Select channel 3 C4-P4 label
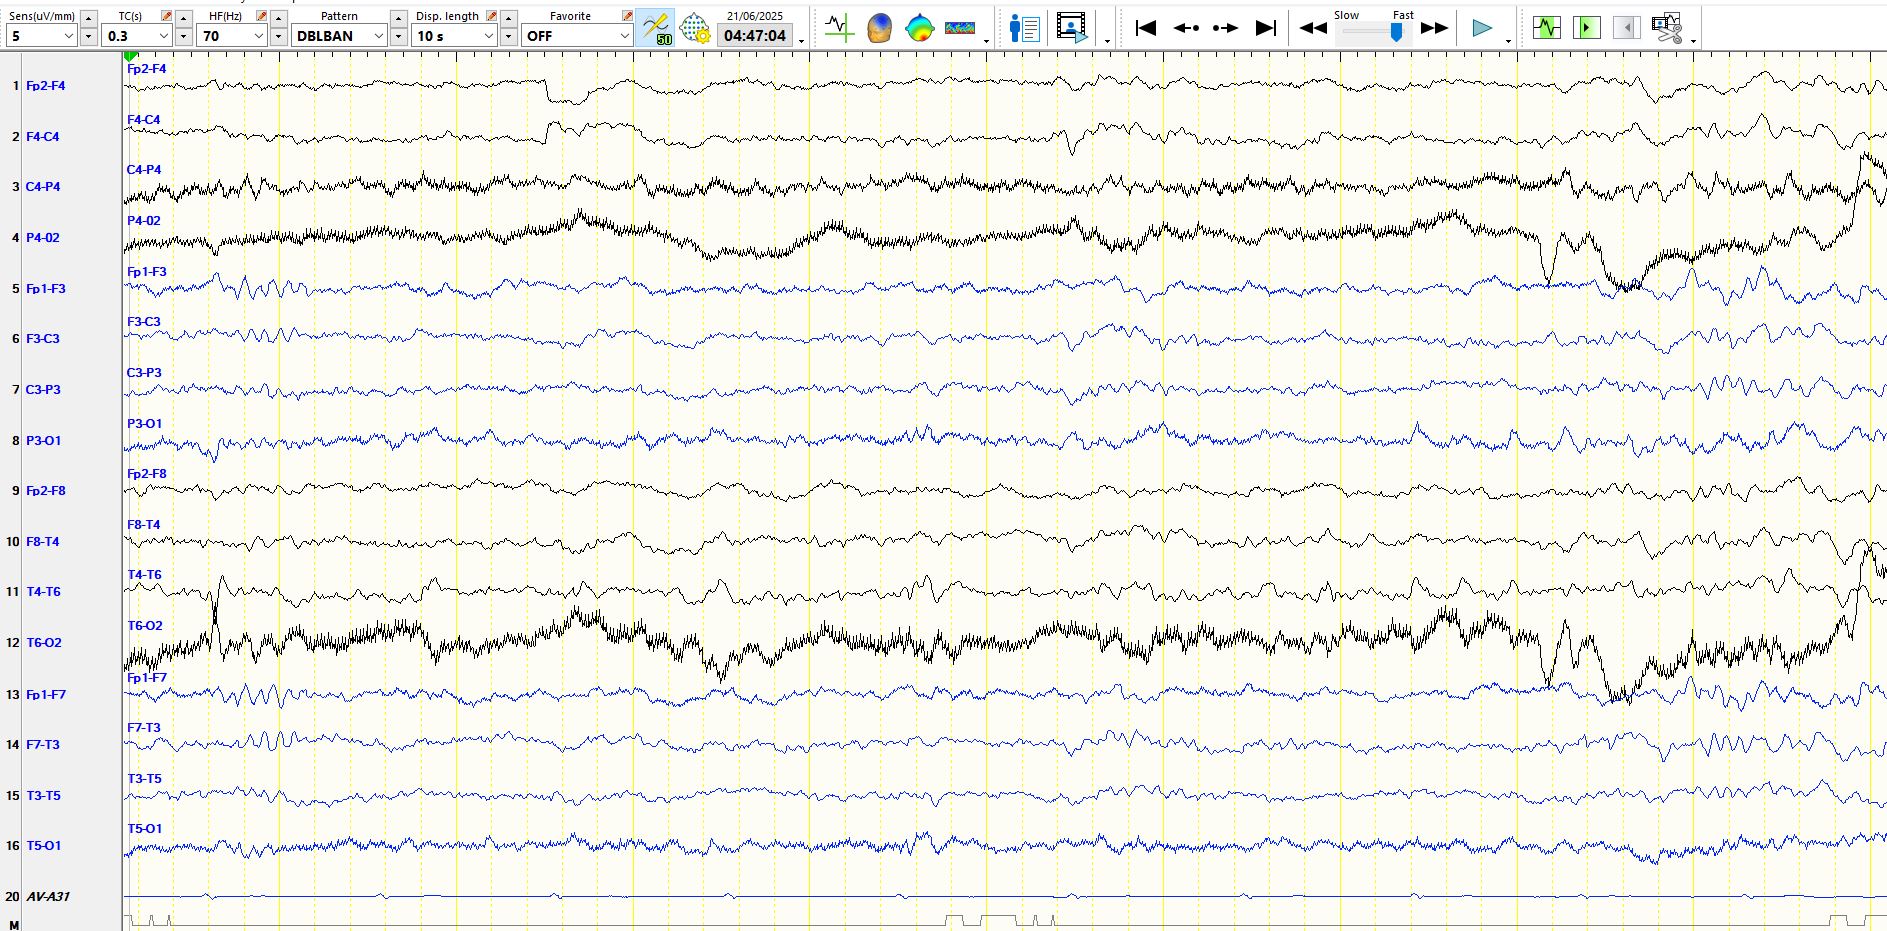Image resolution: width=1887 pixels, height=931 pixels. coord(43,187)
